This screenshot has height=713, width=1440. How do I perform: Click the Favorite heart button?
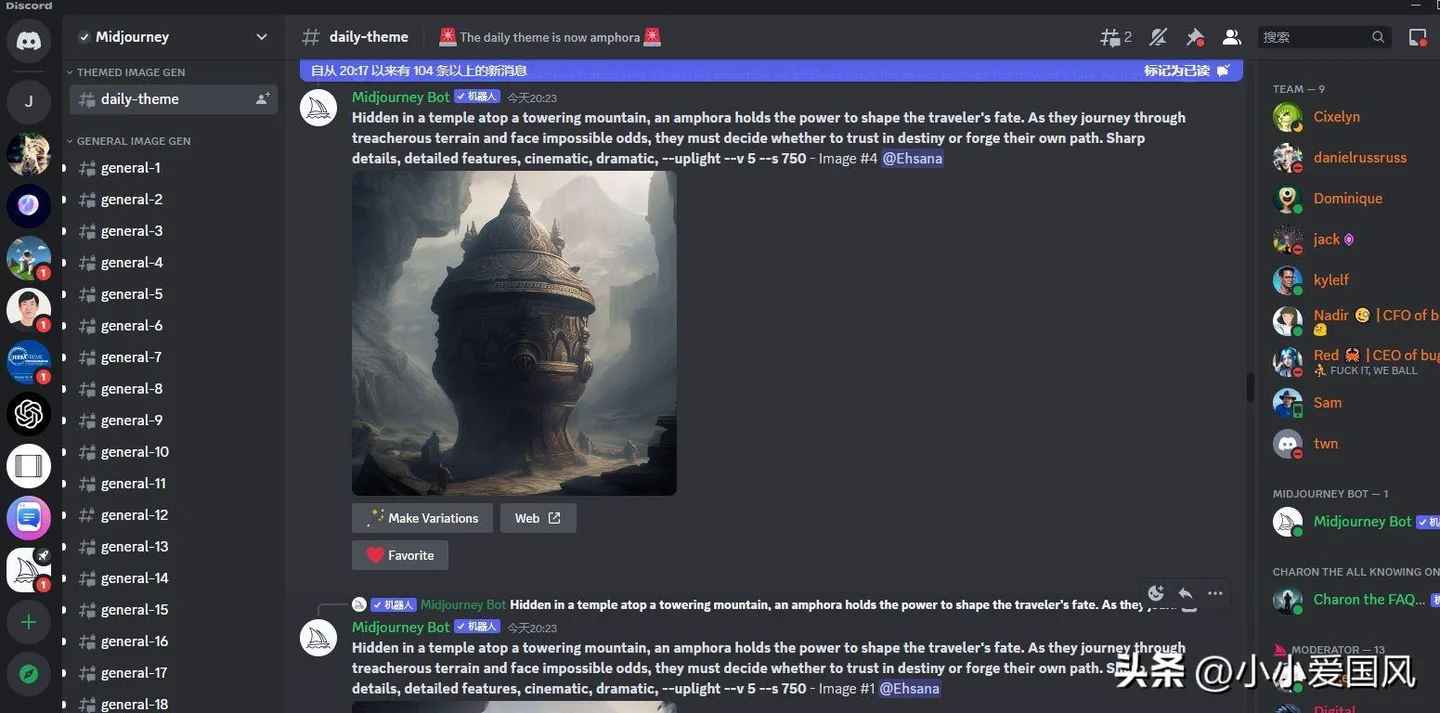[x=400, y=555]
